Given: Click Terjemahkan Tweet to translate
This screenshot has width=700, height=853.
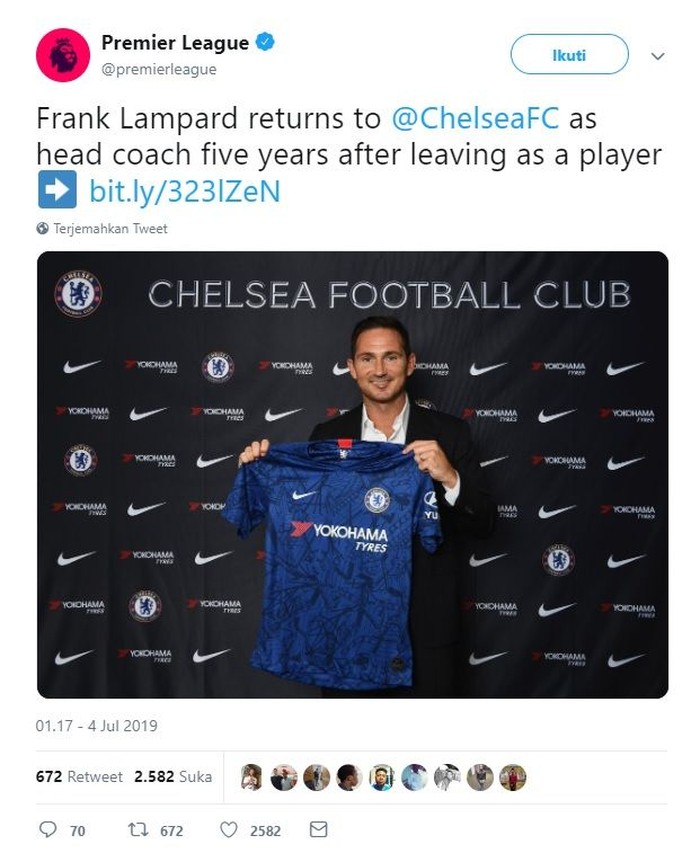Looking at the screenshot, I should tap(110, 228).
